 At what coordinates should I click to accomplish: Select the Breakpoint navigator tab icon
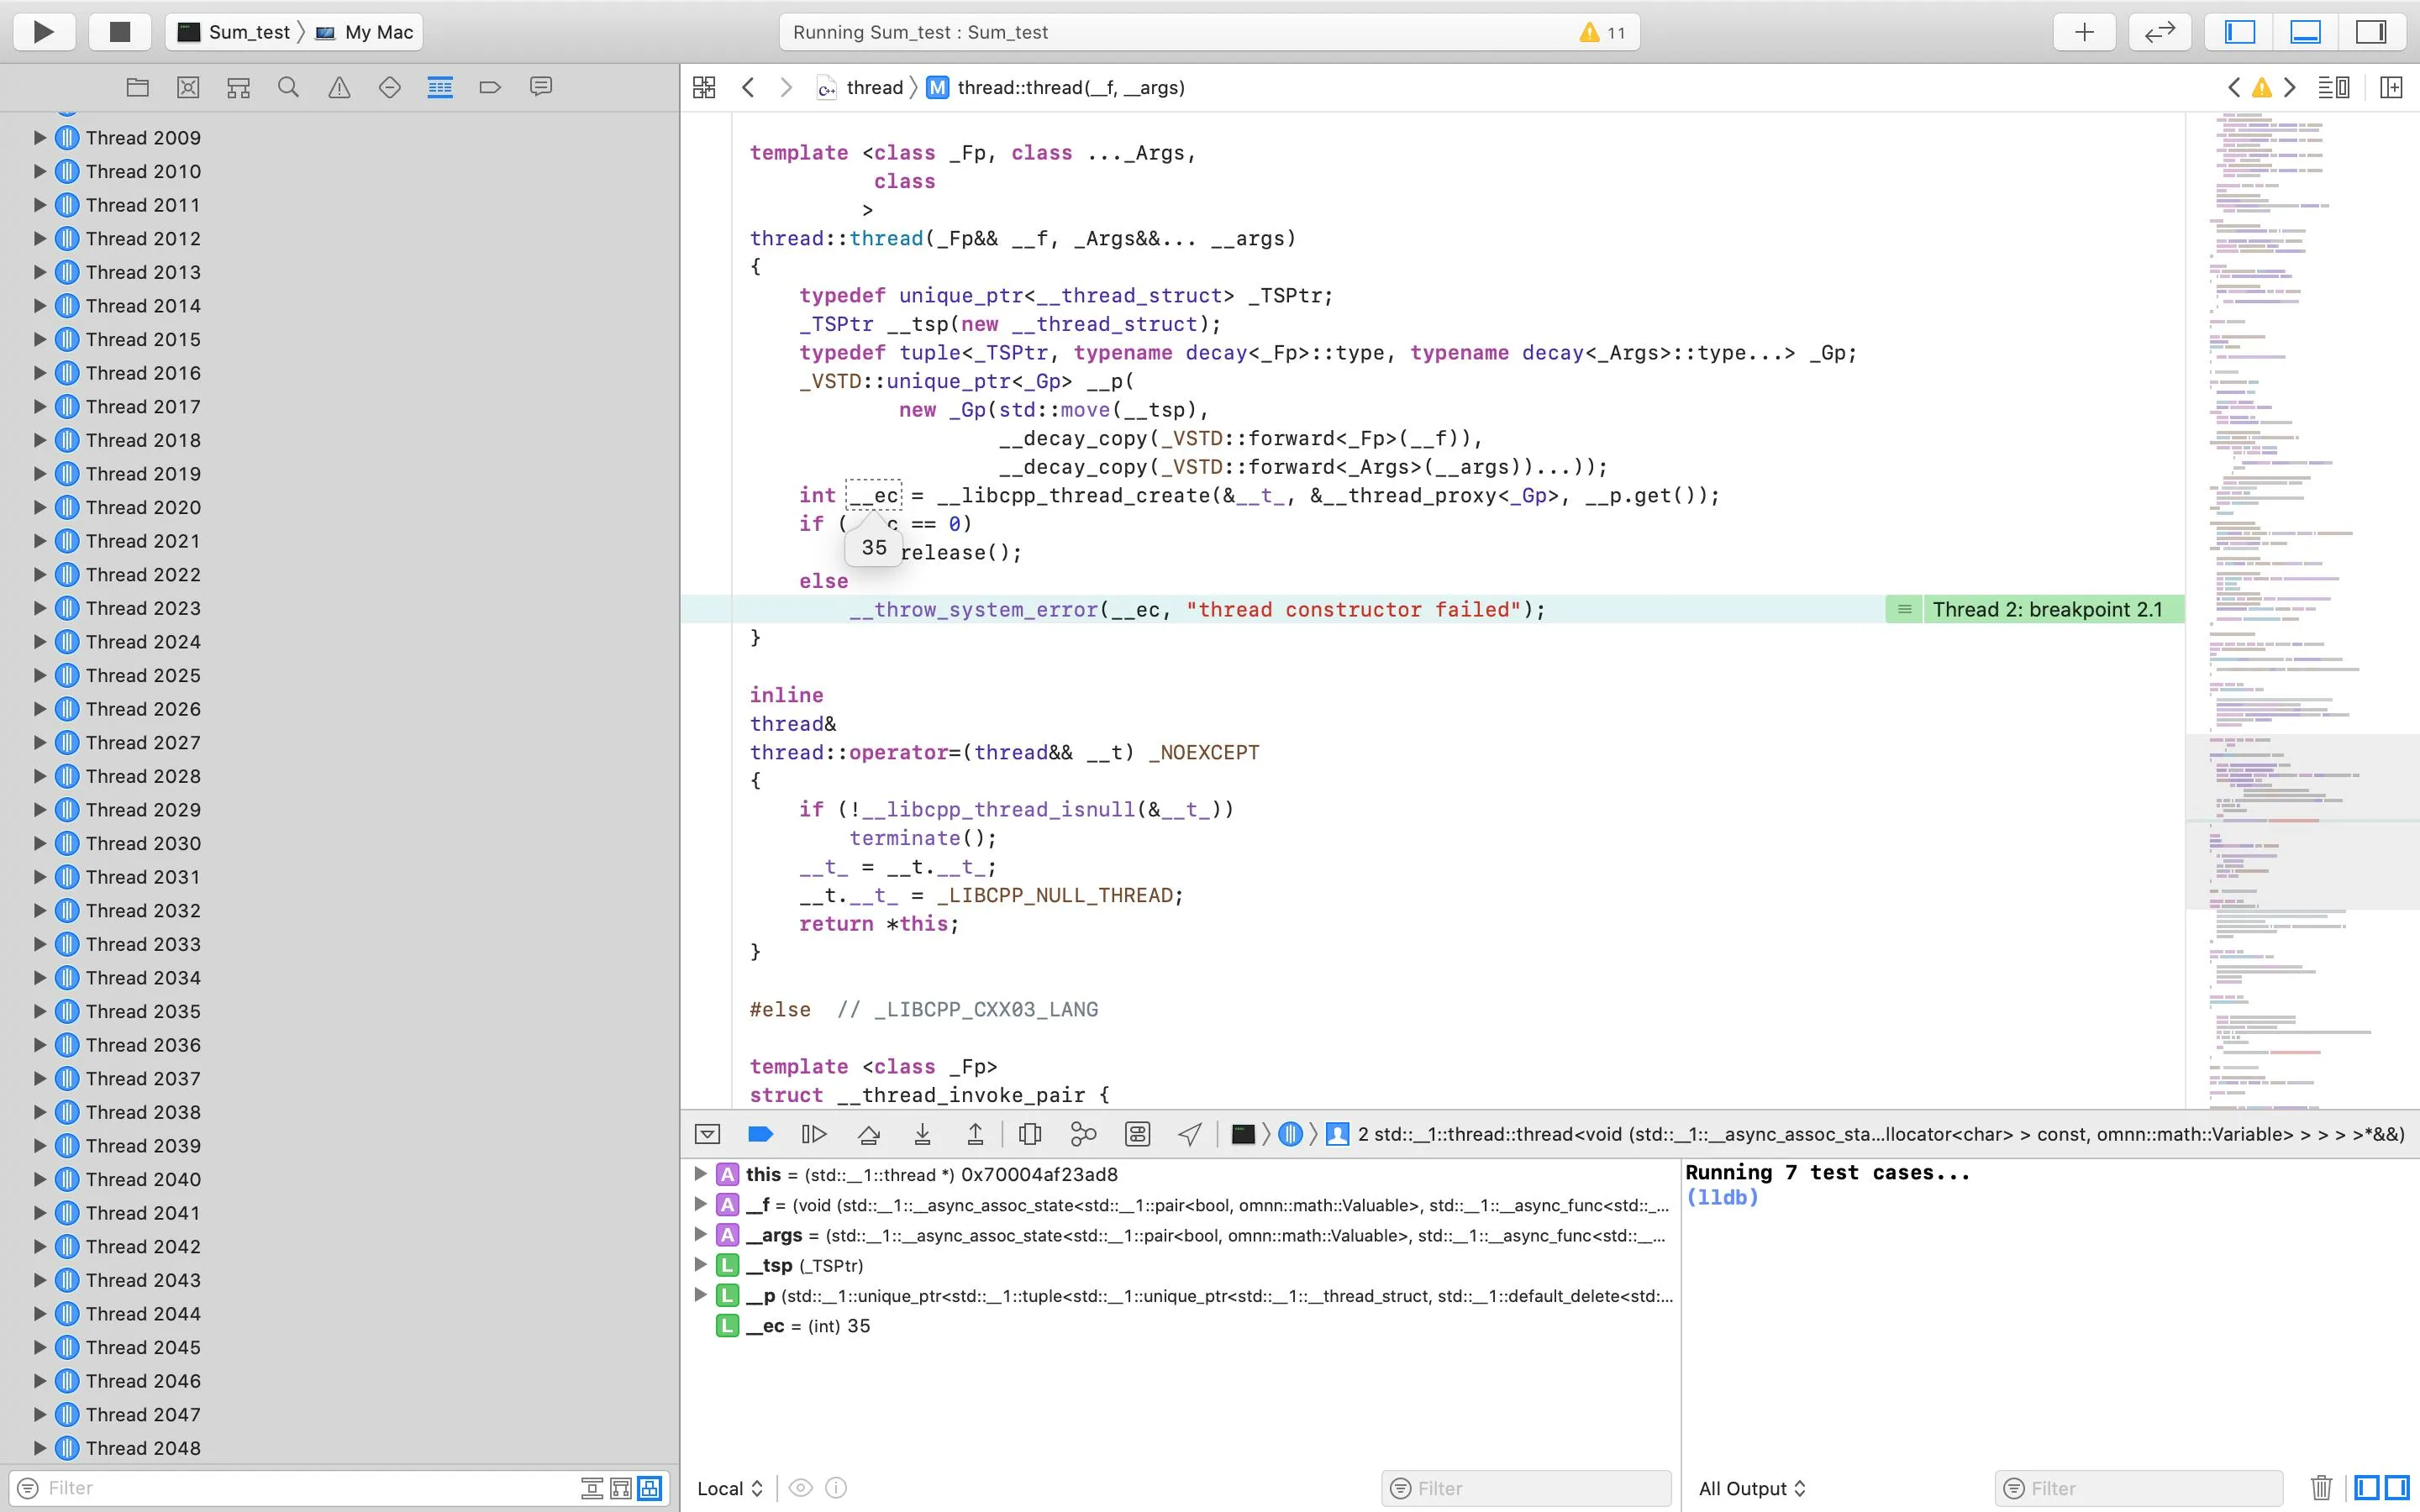490,88
